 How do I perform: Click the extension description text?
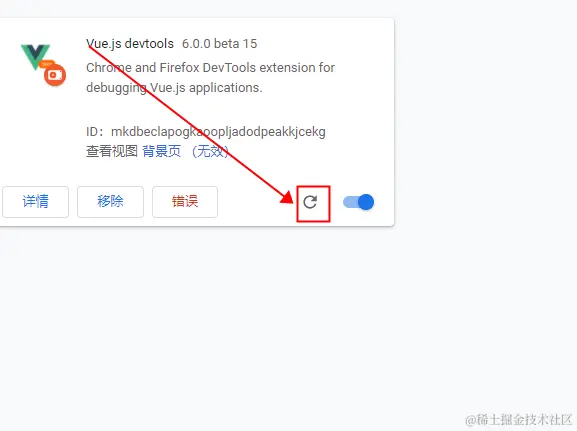click(210, 78)
